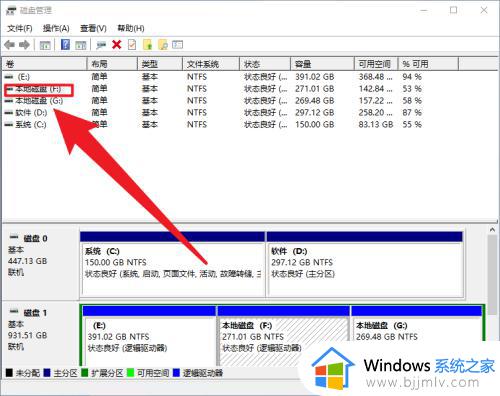The width and height of the screenshot is (500, 396).
Task: Click the Disk Management title bar icon
Action: click(x=11, y=10)
